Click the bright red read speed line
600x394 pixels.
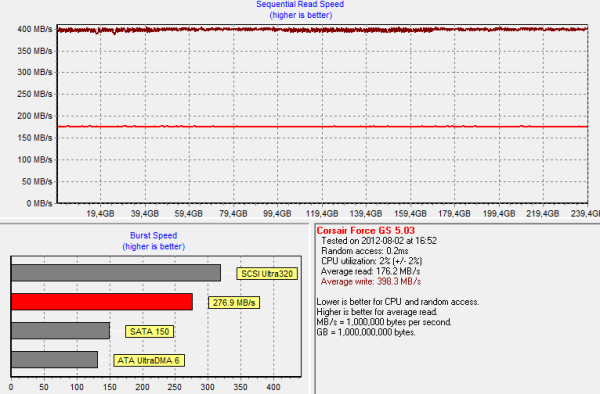pos(322,126)
